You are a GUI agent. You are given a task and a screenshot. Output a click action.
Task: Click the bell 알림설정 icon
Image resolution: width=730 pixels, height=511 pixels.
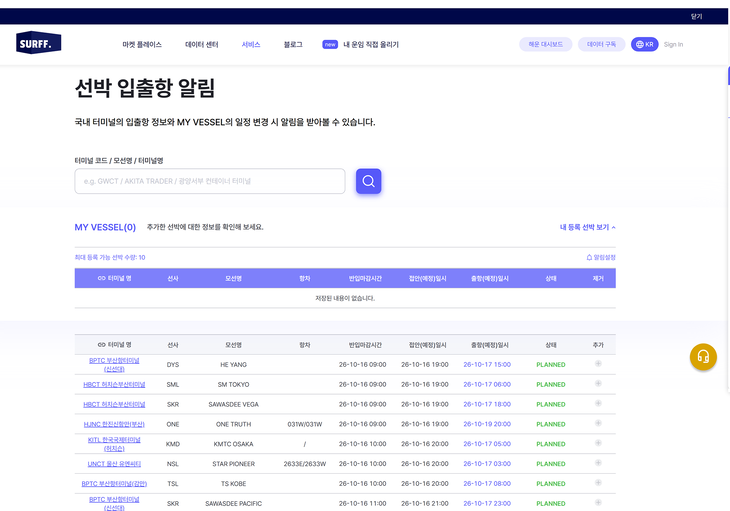(x=589, y=257)
